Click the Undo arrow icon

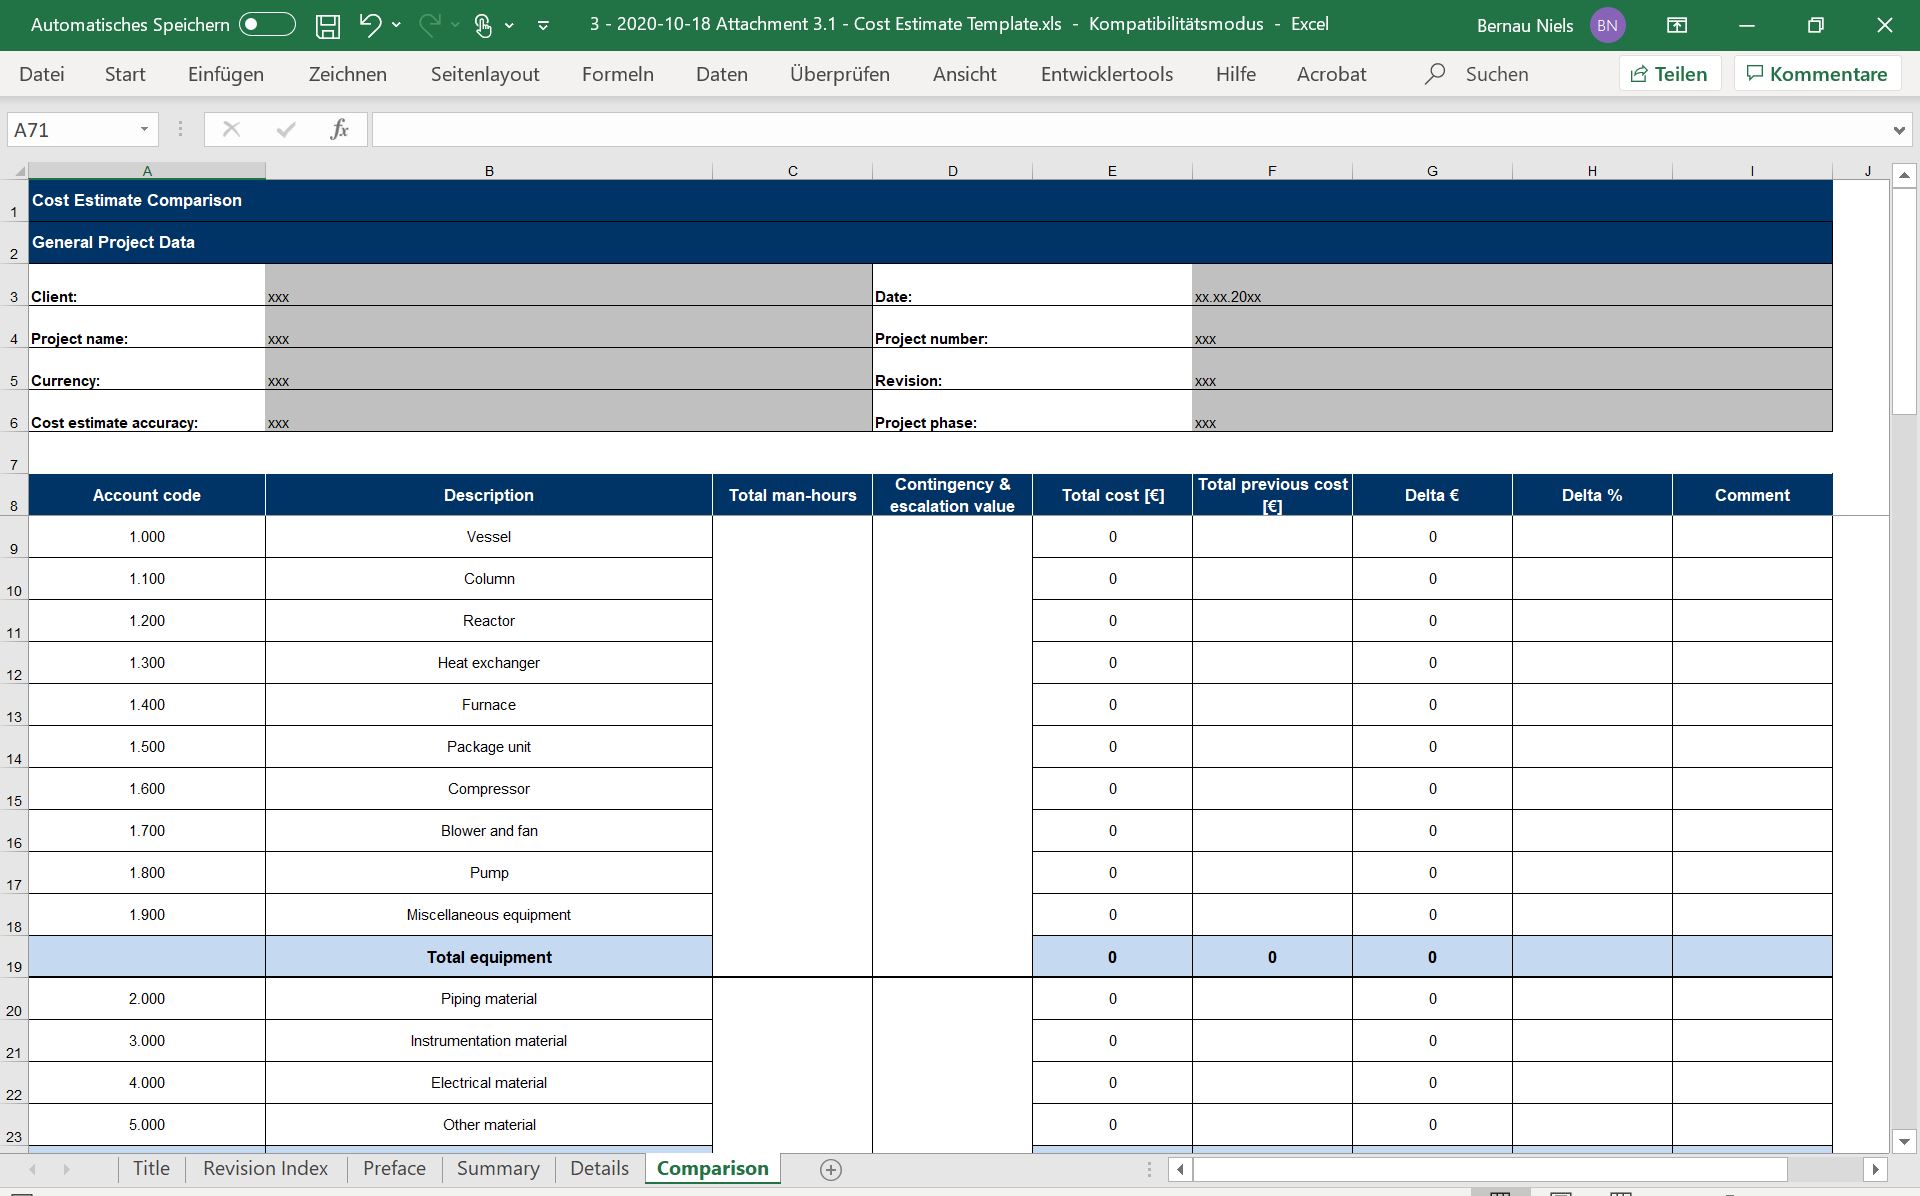[370, 25]
